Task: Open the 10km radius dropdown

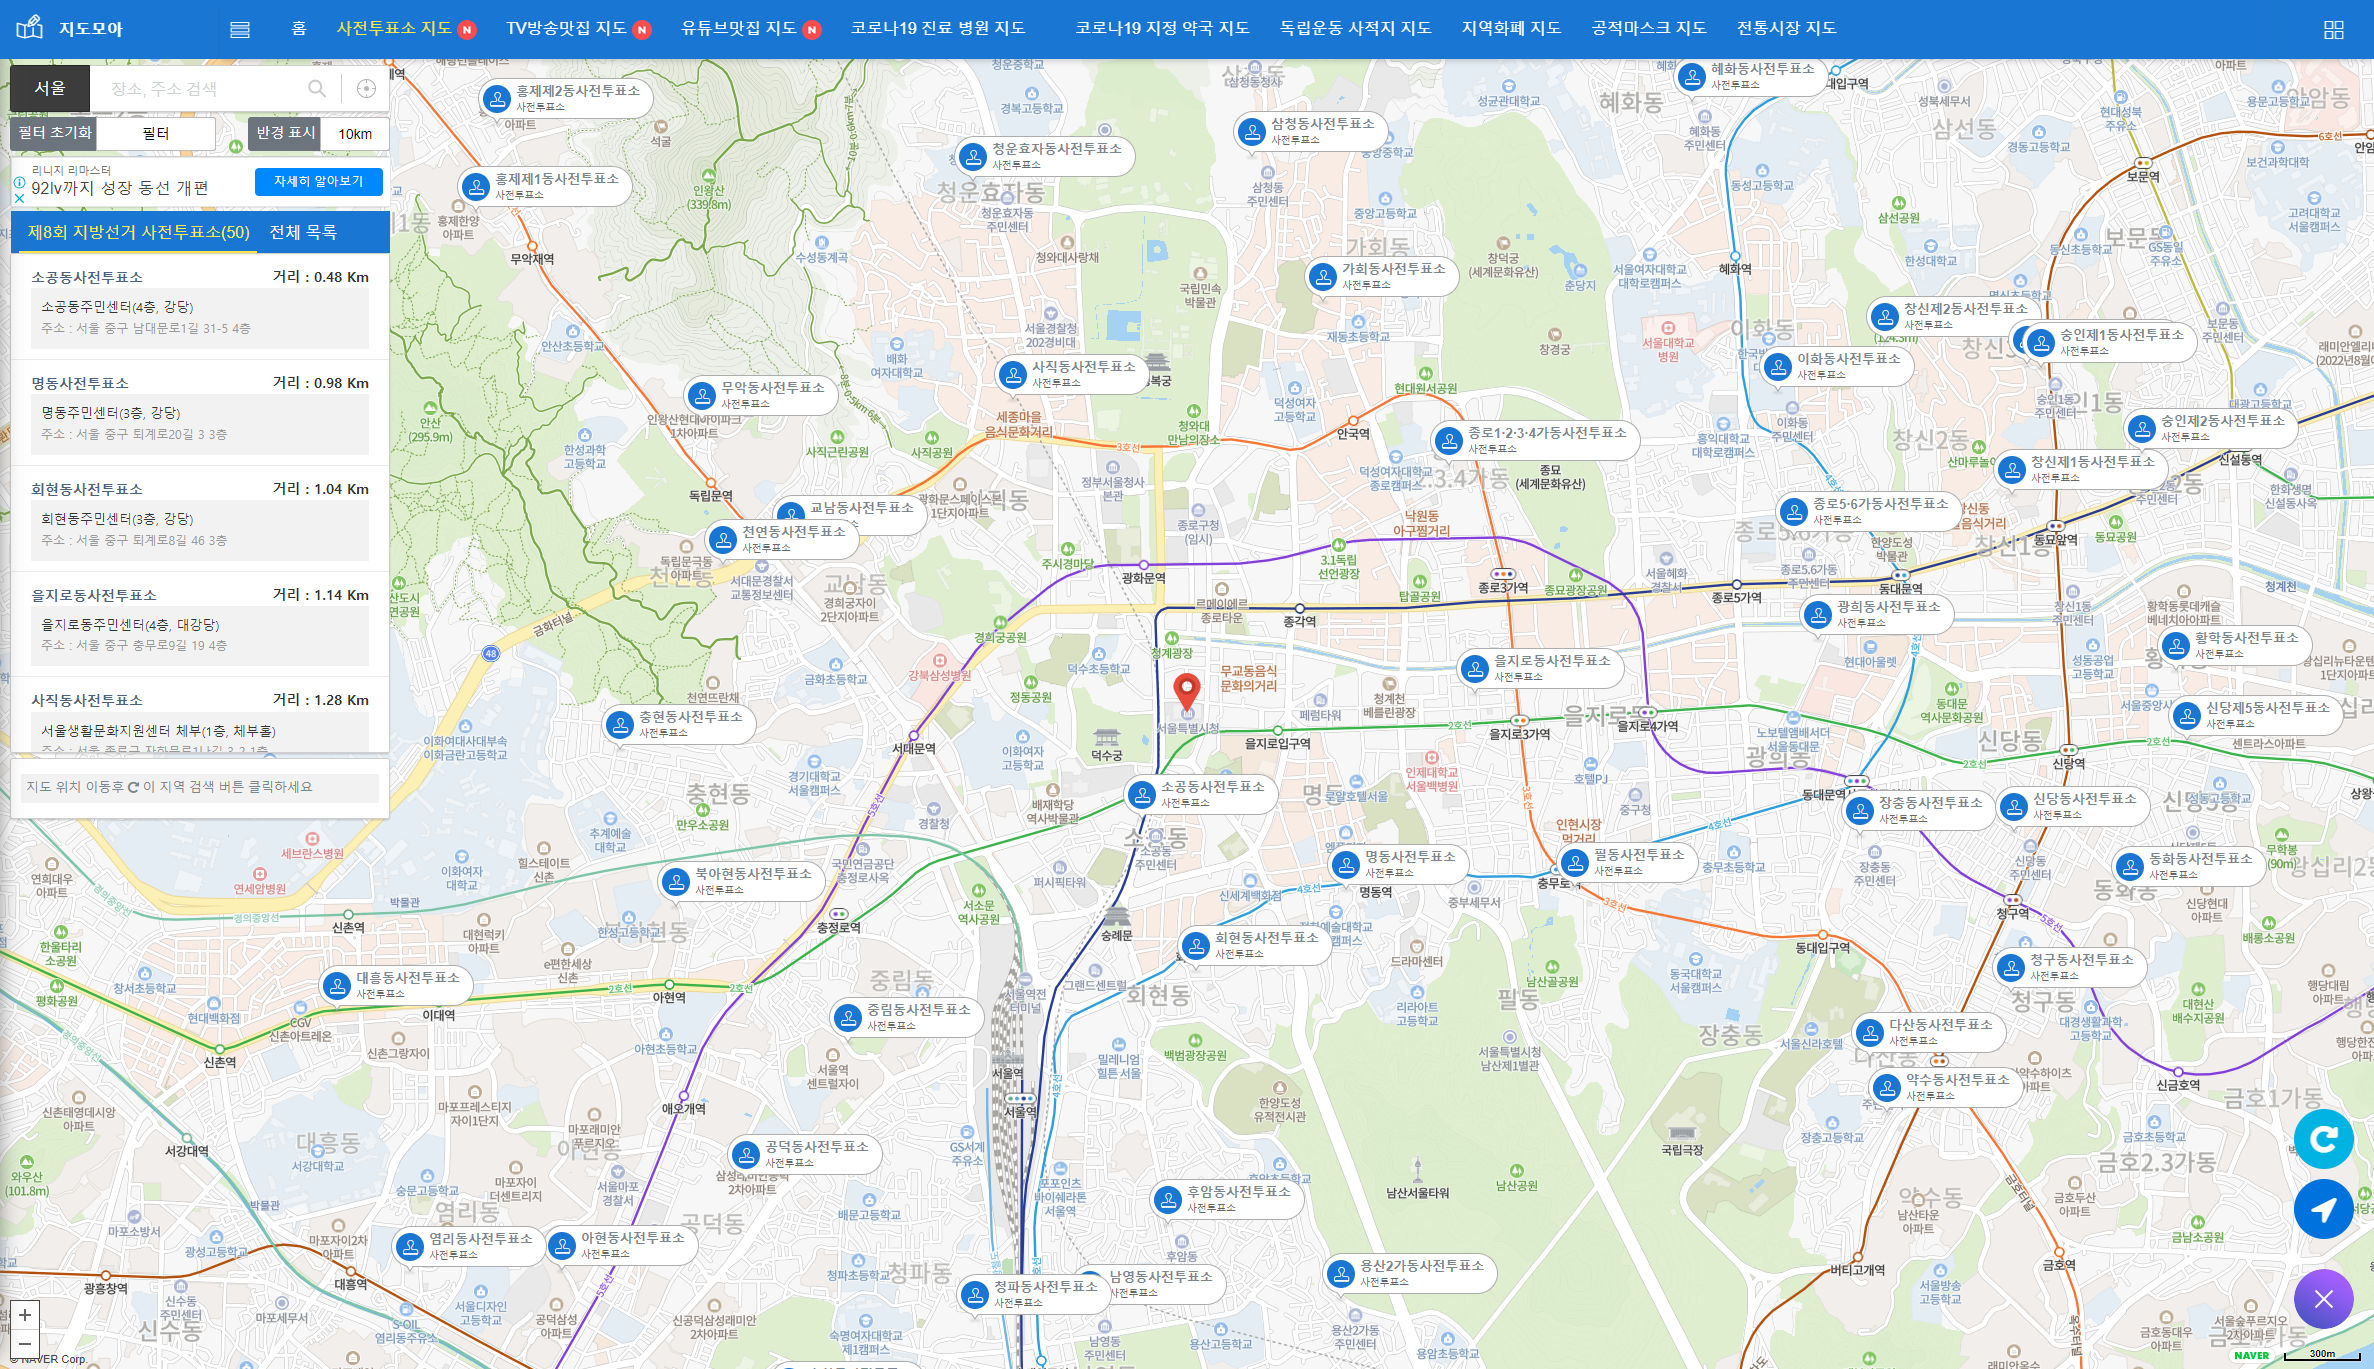Action: click(x=355, y=133)
